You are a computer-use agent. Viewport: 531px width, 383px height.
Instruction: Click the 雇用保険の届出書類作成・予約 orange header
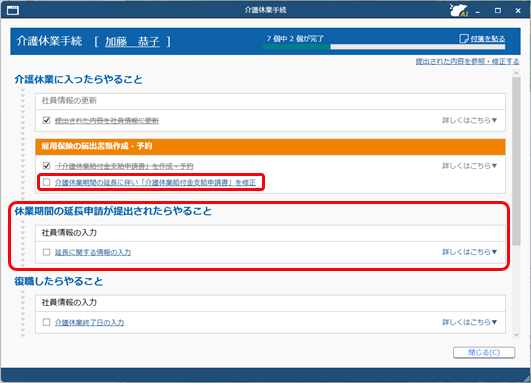pos(270,146)
